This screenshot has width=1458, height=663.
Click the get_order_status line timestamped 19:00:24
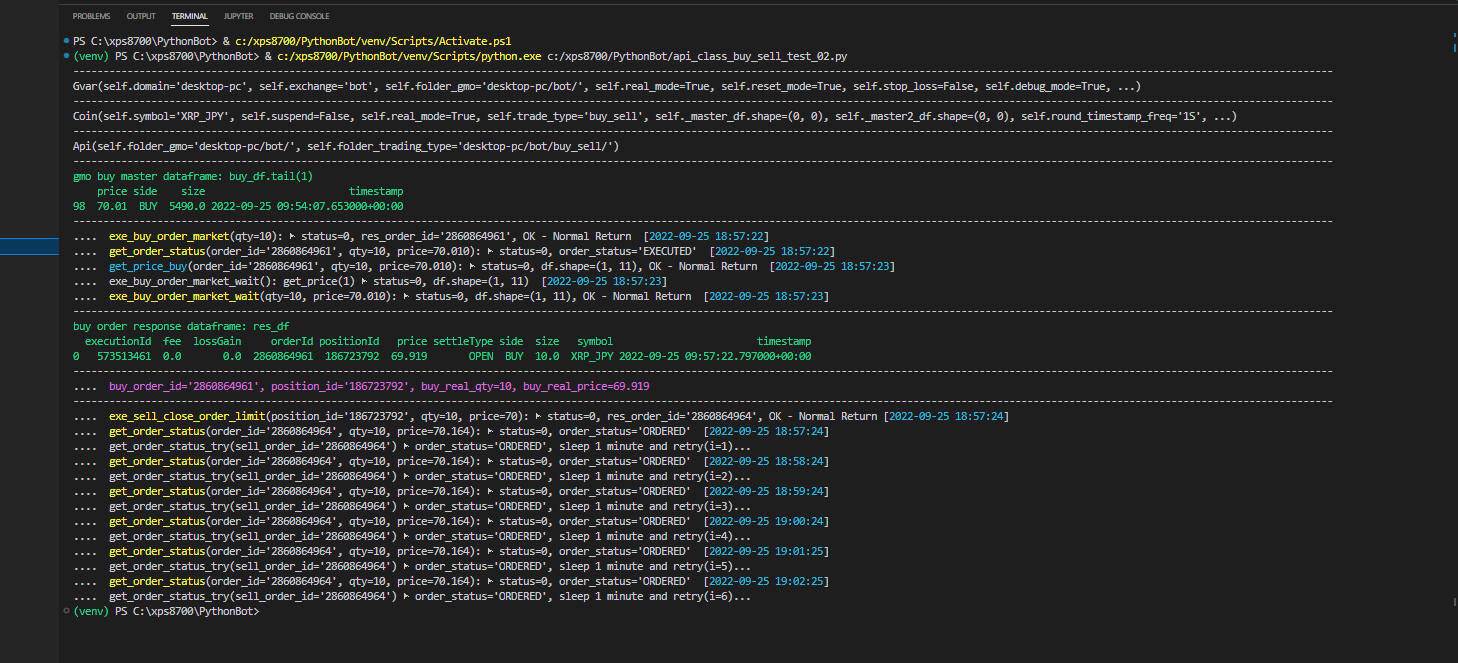tap(451, 521)
